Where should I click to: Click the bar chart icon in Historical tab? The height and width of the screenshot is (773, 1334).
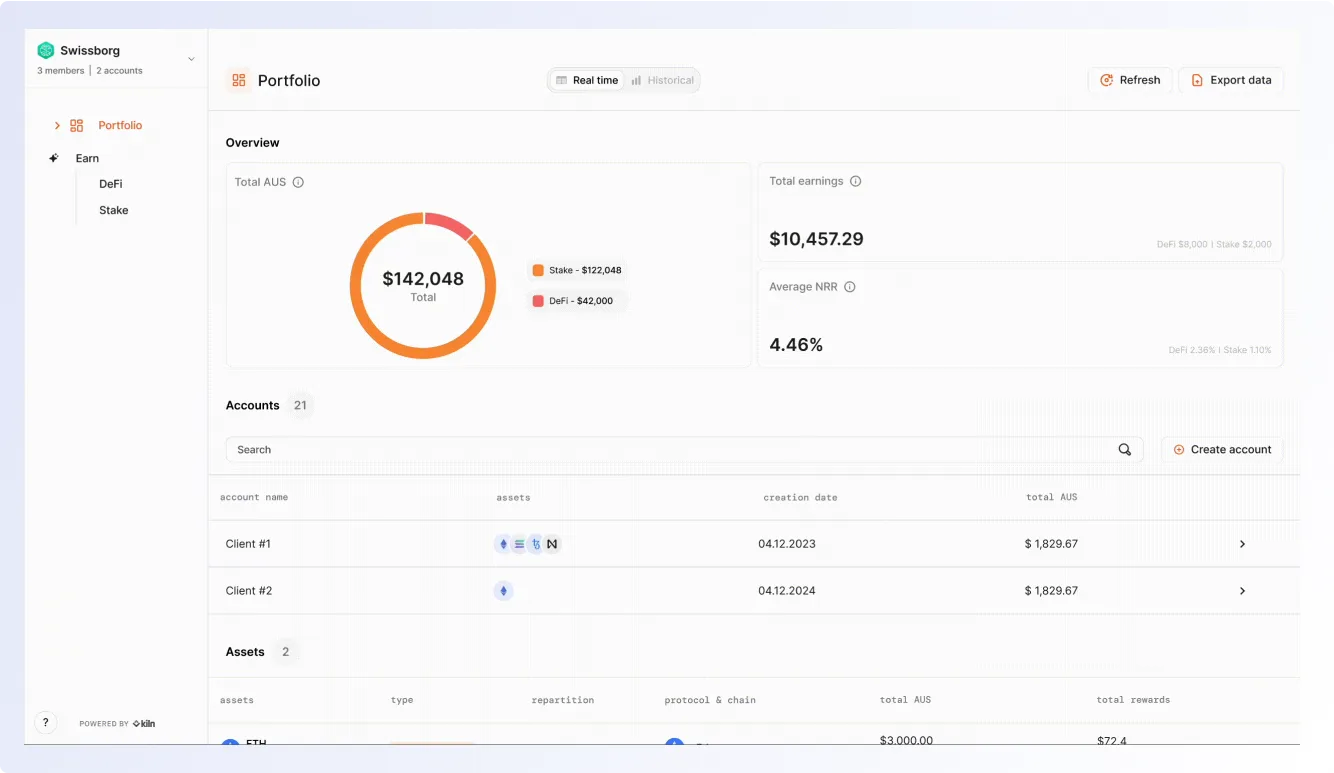coord(637,80)
